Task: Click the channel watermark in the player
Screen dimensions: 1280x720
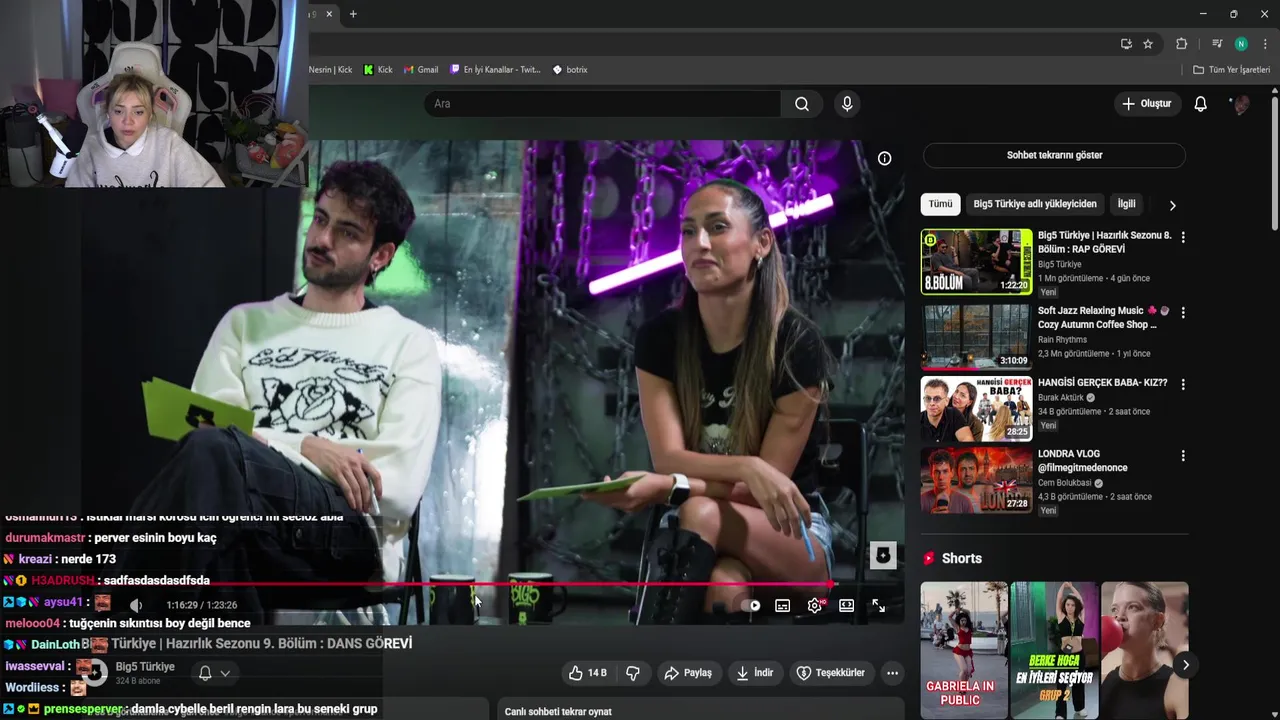Action: 883,556
